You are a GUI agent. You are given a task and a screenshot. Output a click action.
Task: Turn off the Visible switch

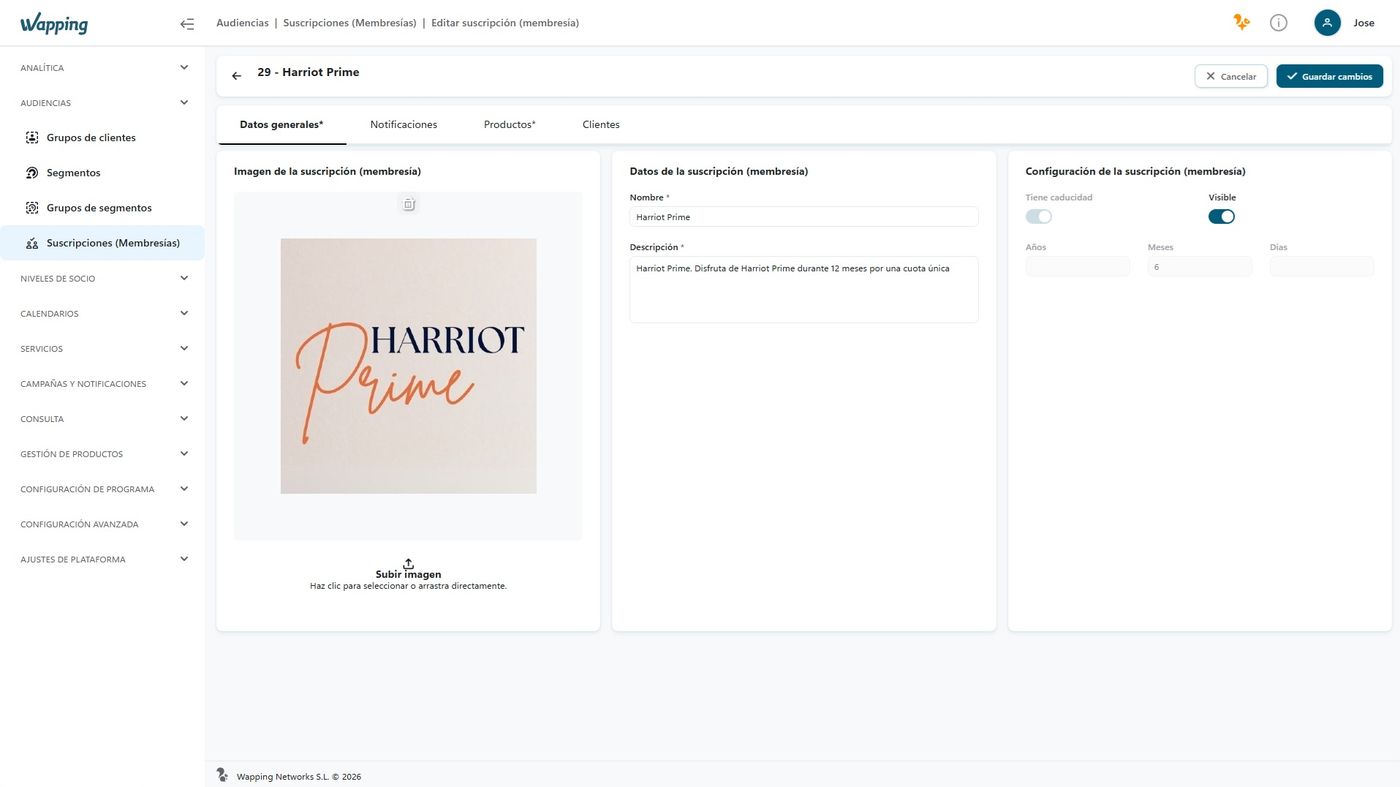[1222, 216]
